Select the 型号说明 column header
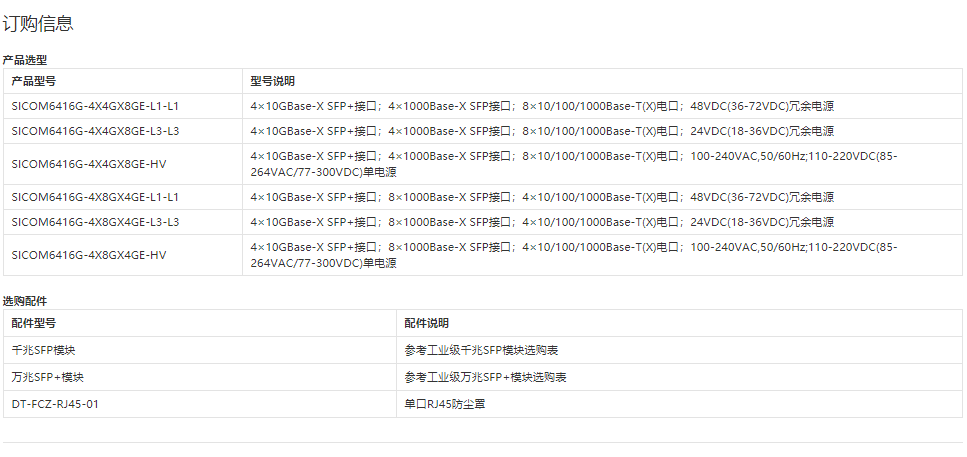This screenshot has width=967, height=457. (272, 81)
